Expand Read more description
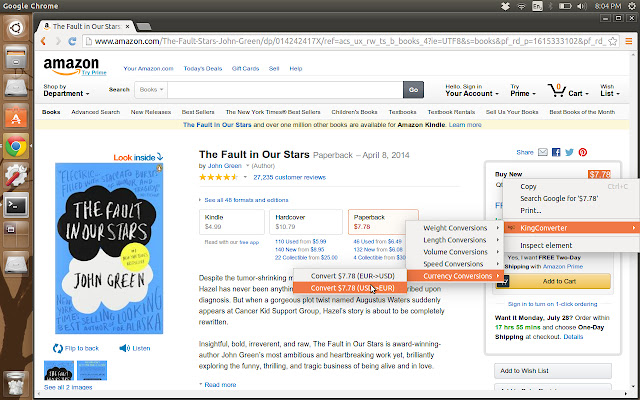640x400 pixels. 218,384
